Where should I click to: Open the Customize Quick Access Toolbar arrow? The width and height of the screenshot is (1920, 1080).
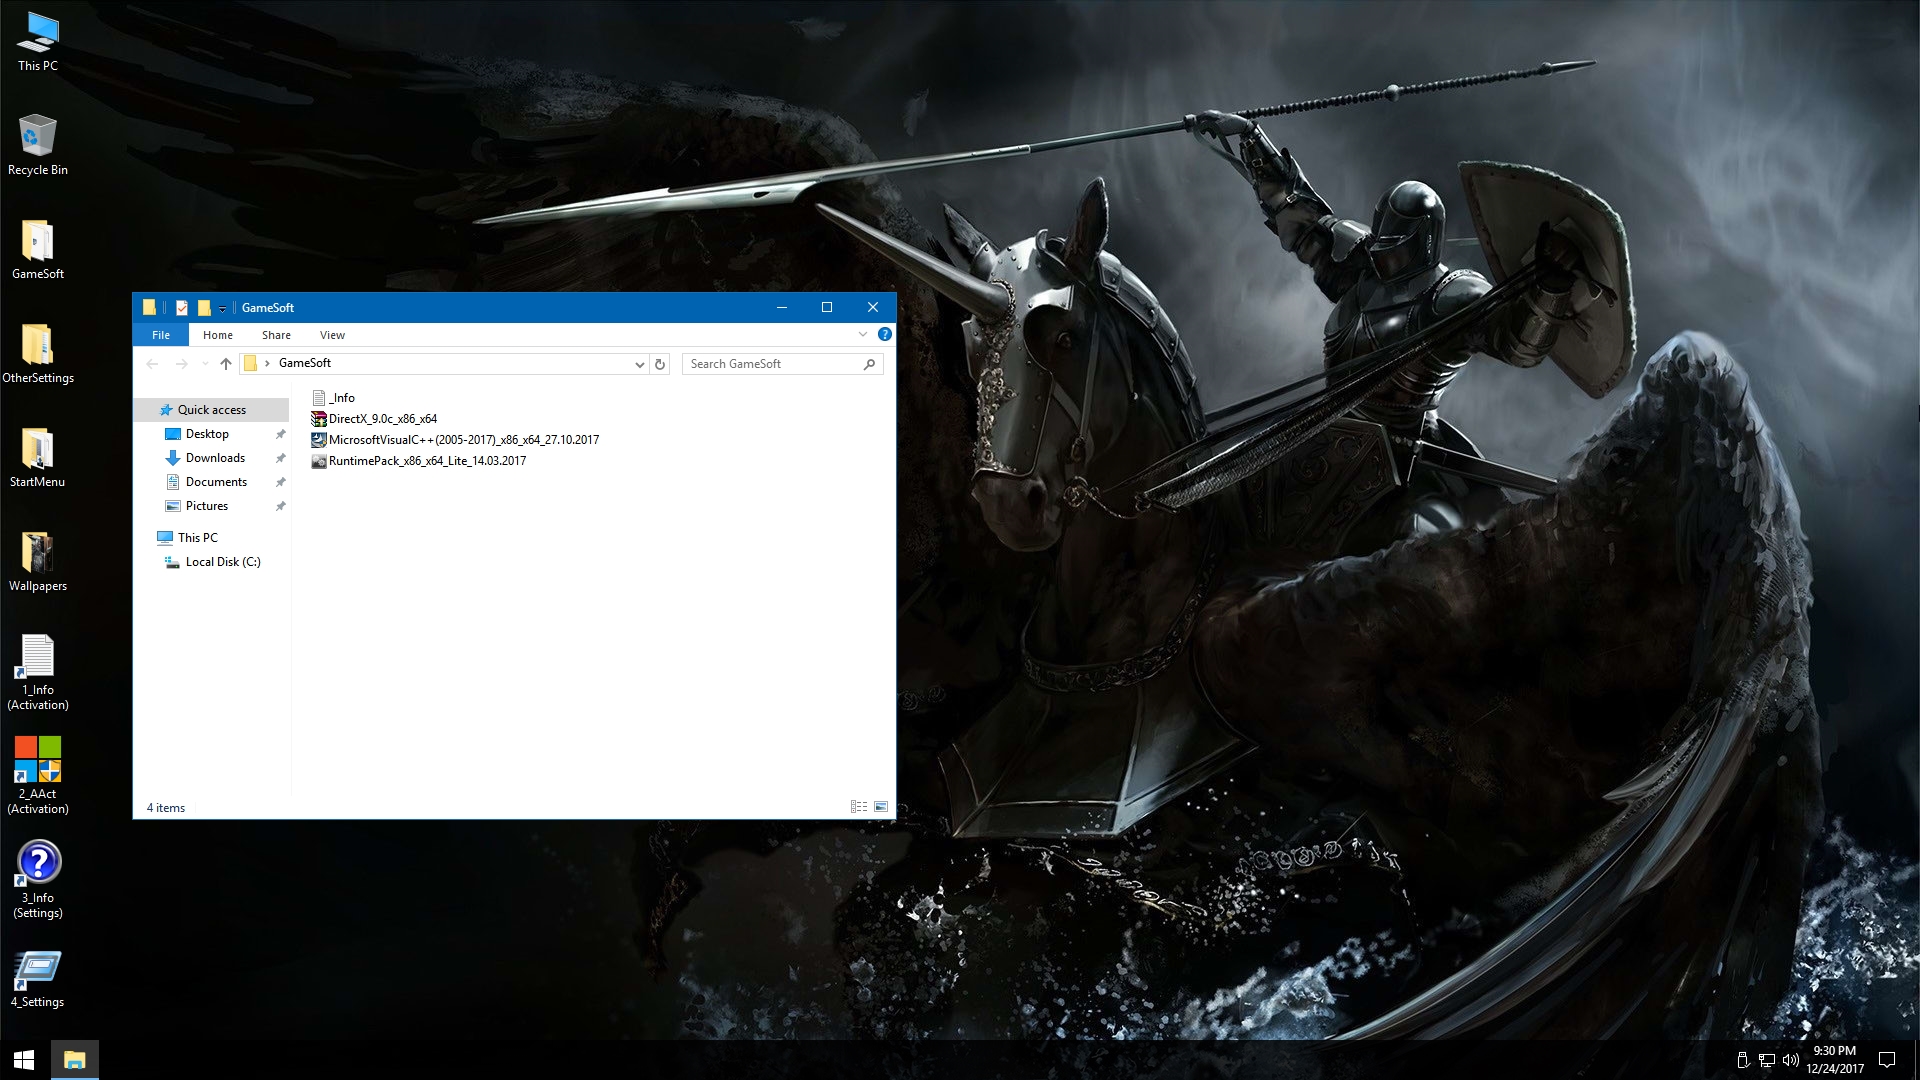tap(222, 309)
